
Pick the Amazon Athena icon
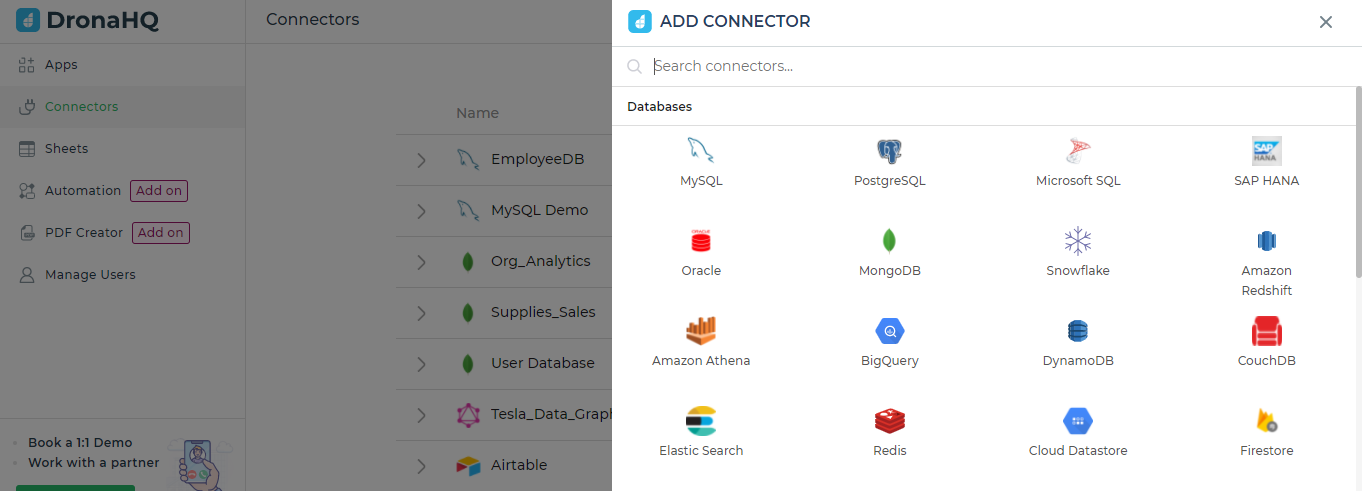[700, 331]
